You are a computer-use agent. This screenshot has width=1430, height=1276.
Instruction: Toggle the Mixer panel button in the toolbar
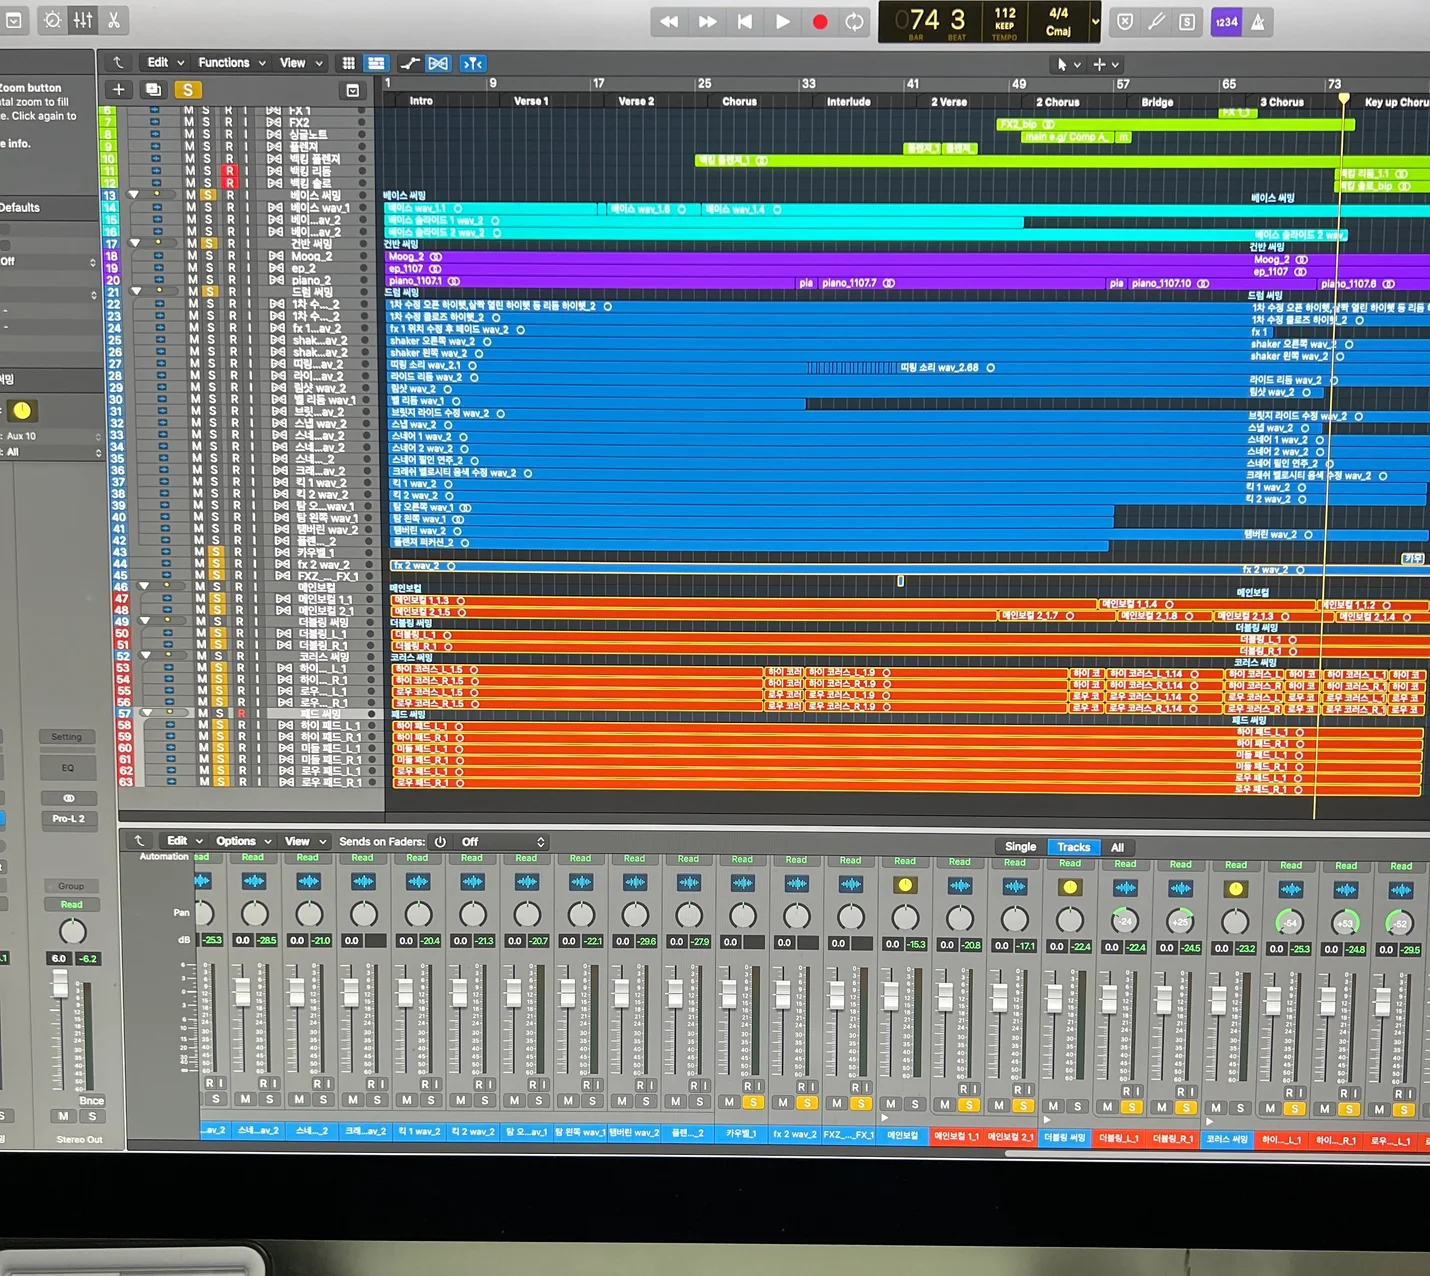pos(83,20)
